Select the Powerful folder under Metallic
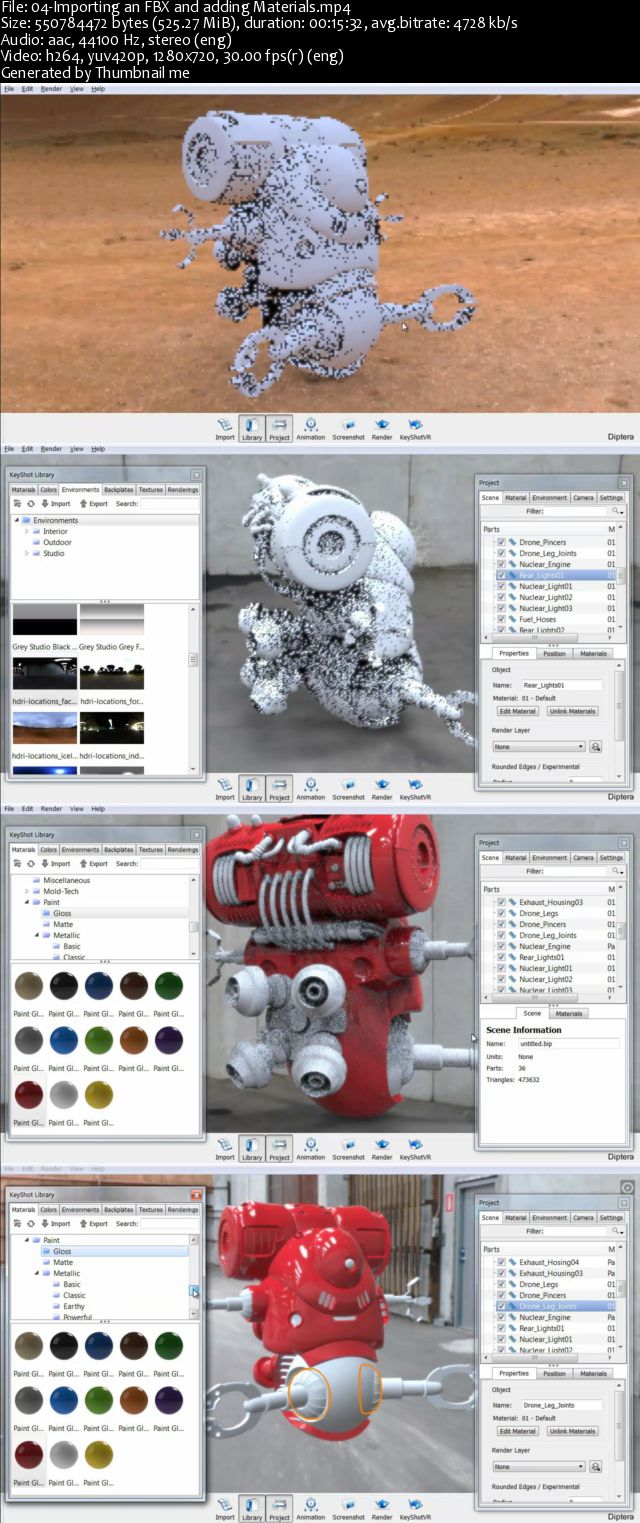640x1523 pixels. point(77,1317)
